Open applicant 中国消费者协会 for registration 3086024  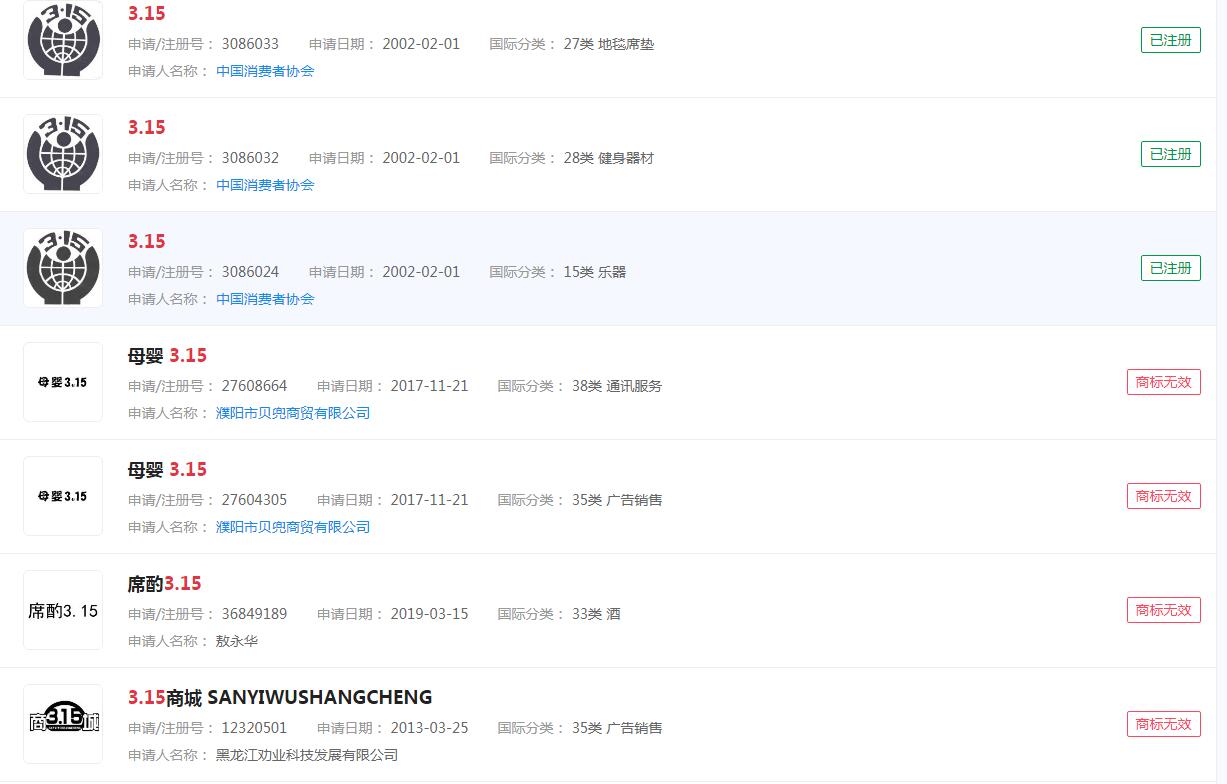click(x=265, y=299)
